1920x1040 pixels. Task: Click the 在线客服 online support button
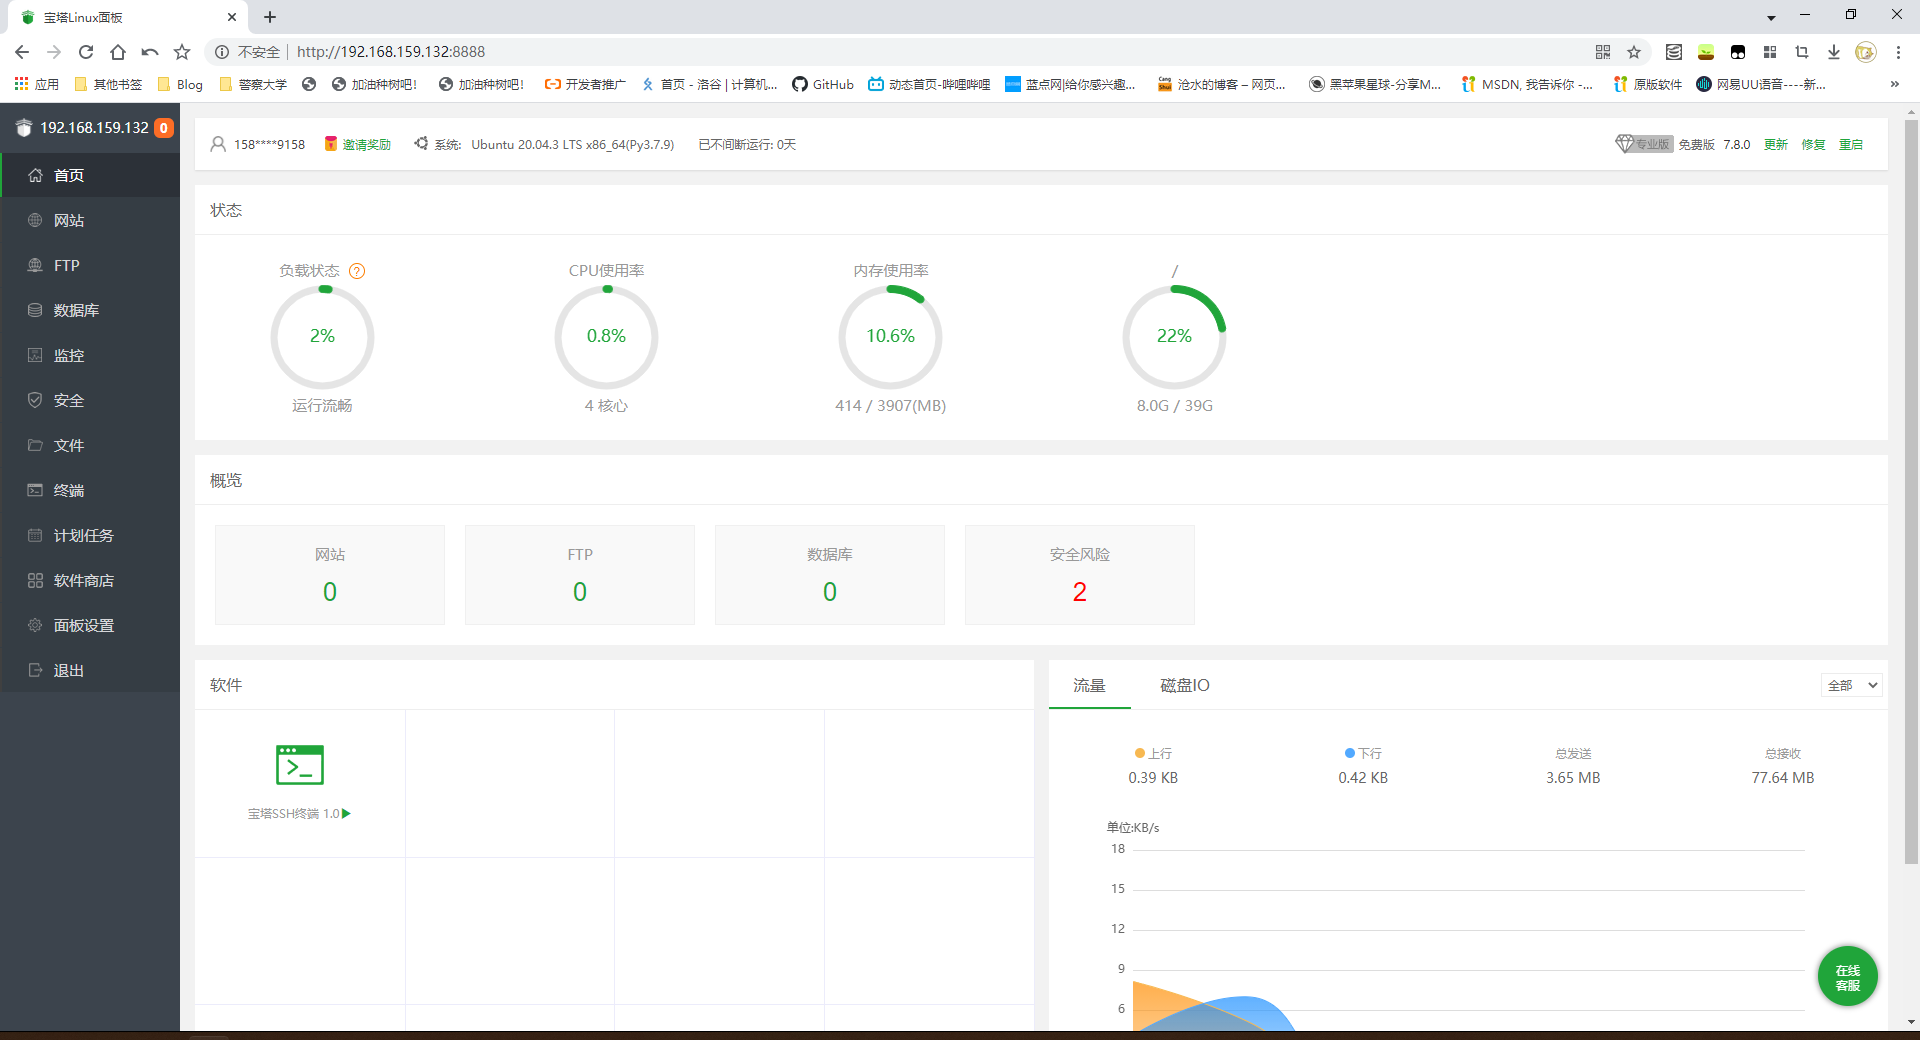[1847, 977]
